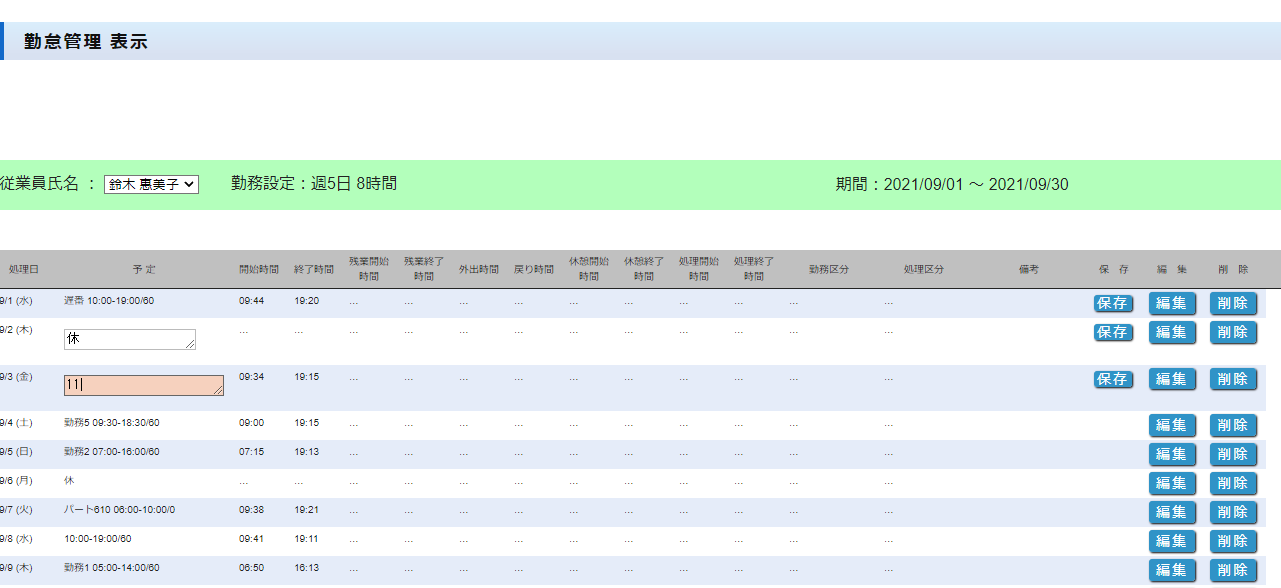Click the 9/3 textarea resize handle

[219, 391]
